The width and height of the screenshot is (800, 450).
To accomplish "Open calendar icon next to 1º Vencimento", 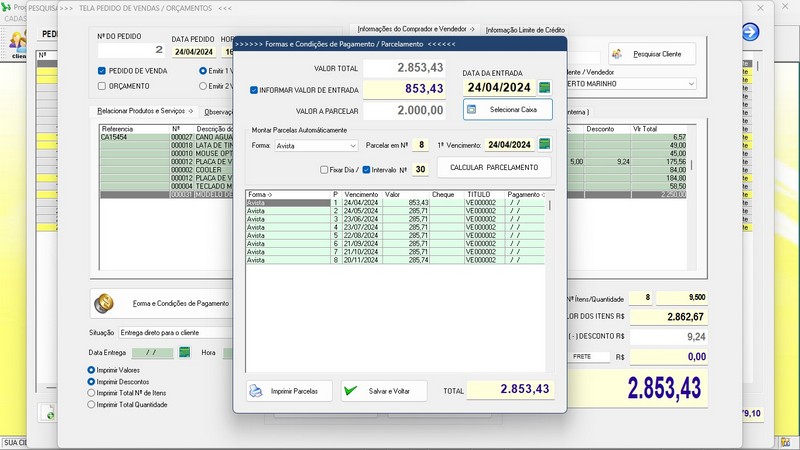I will (544, 145).
